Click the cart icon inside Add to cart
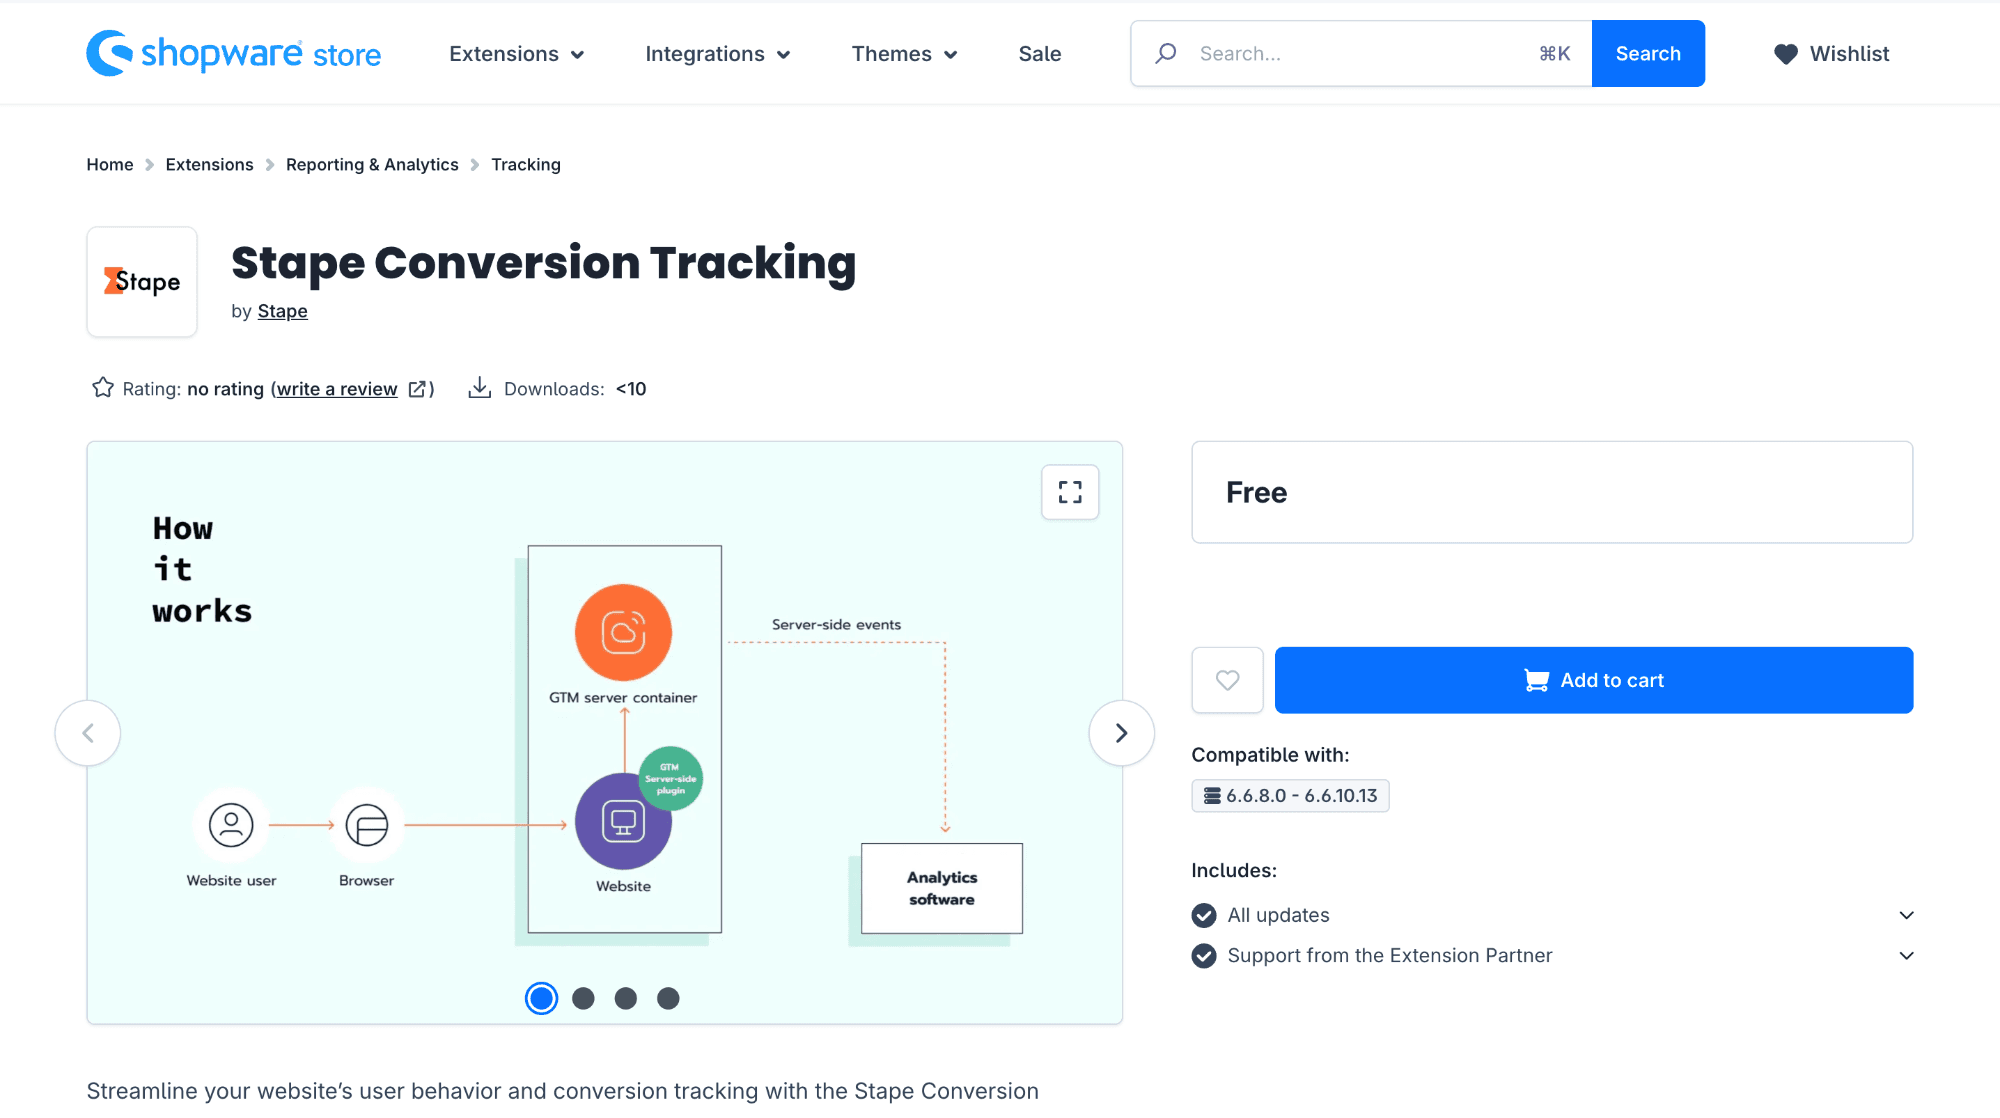Screen dimensions: 2000x1118 pos(1536,680)
